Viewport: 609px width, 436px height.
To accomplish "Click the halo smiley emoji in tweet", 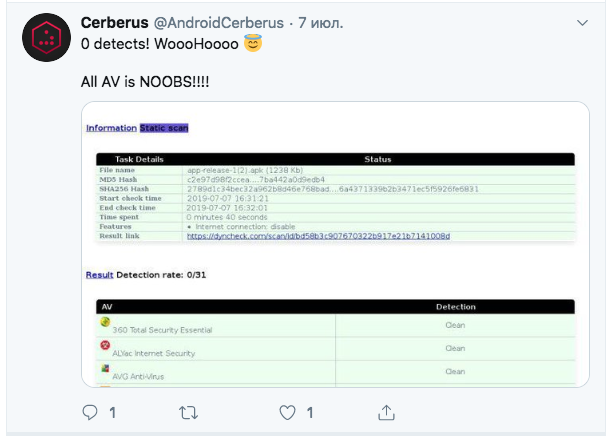I will pyautogui.click(x=253, y=44).
